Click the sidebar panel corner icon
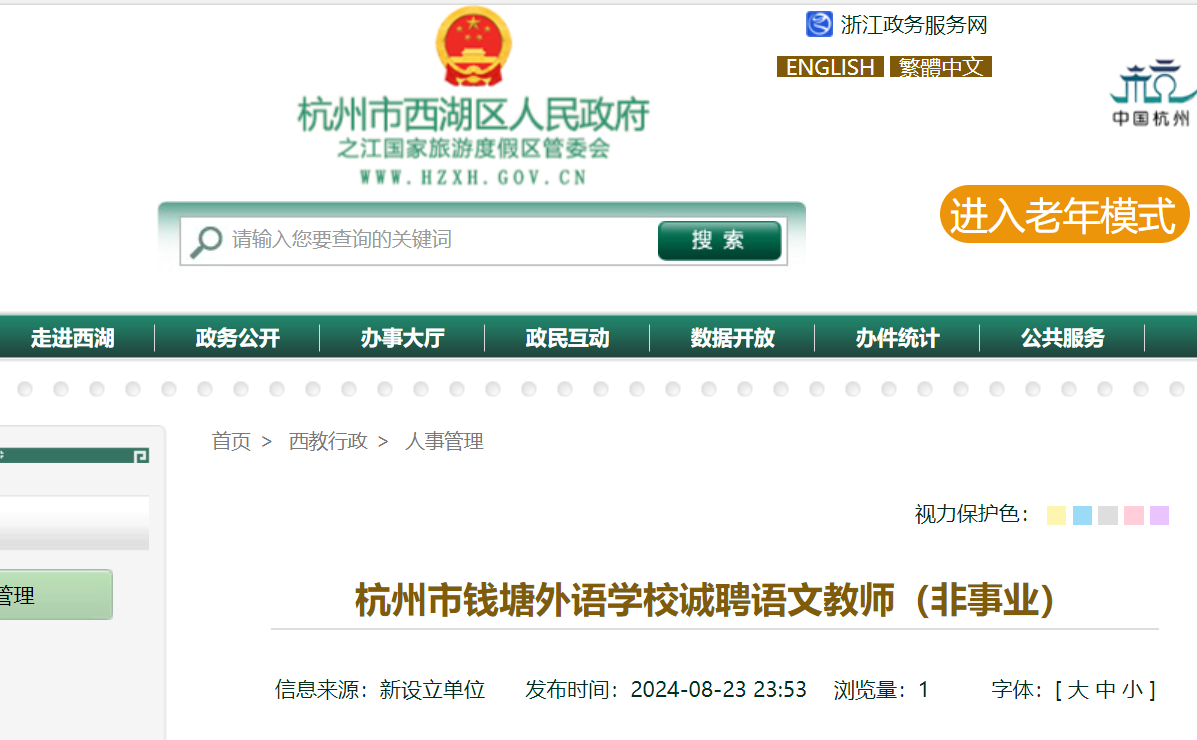This screenshot has height=740, width=1197. [141, 456]
